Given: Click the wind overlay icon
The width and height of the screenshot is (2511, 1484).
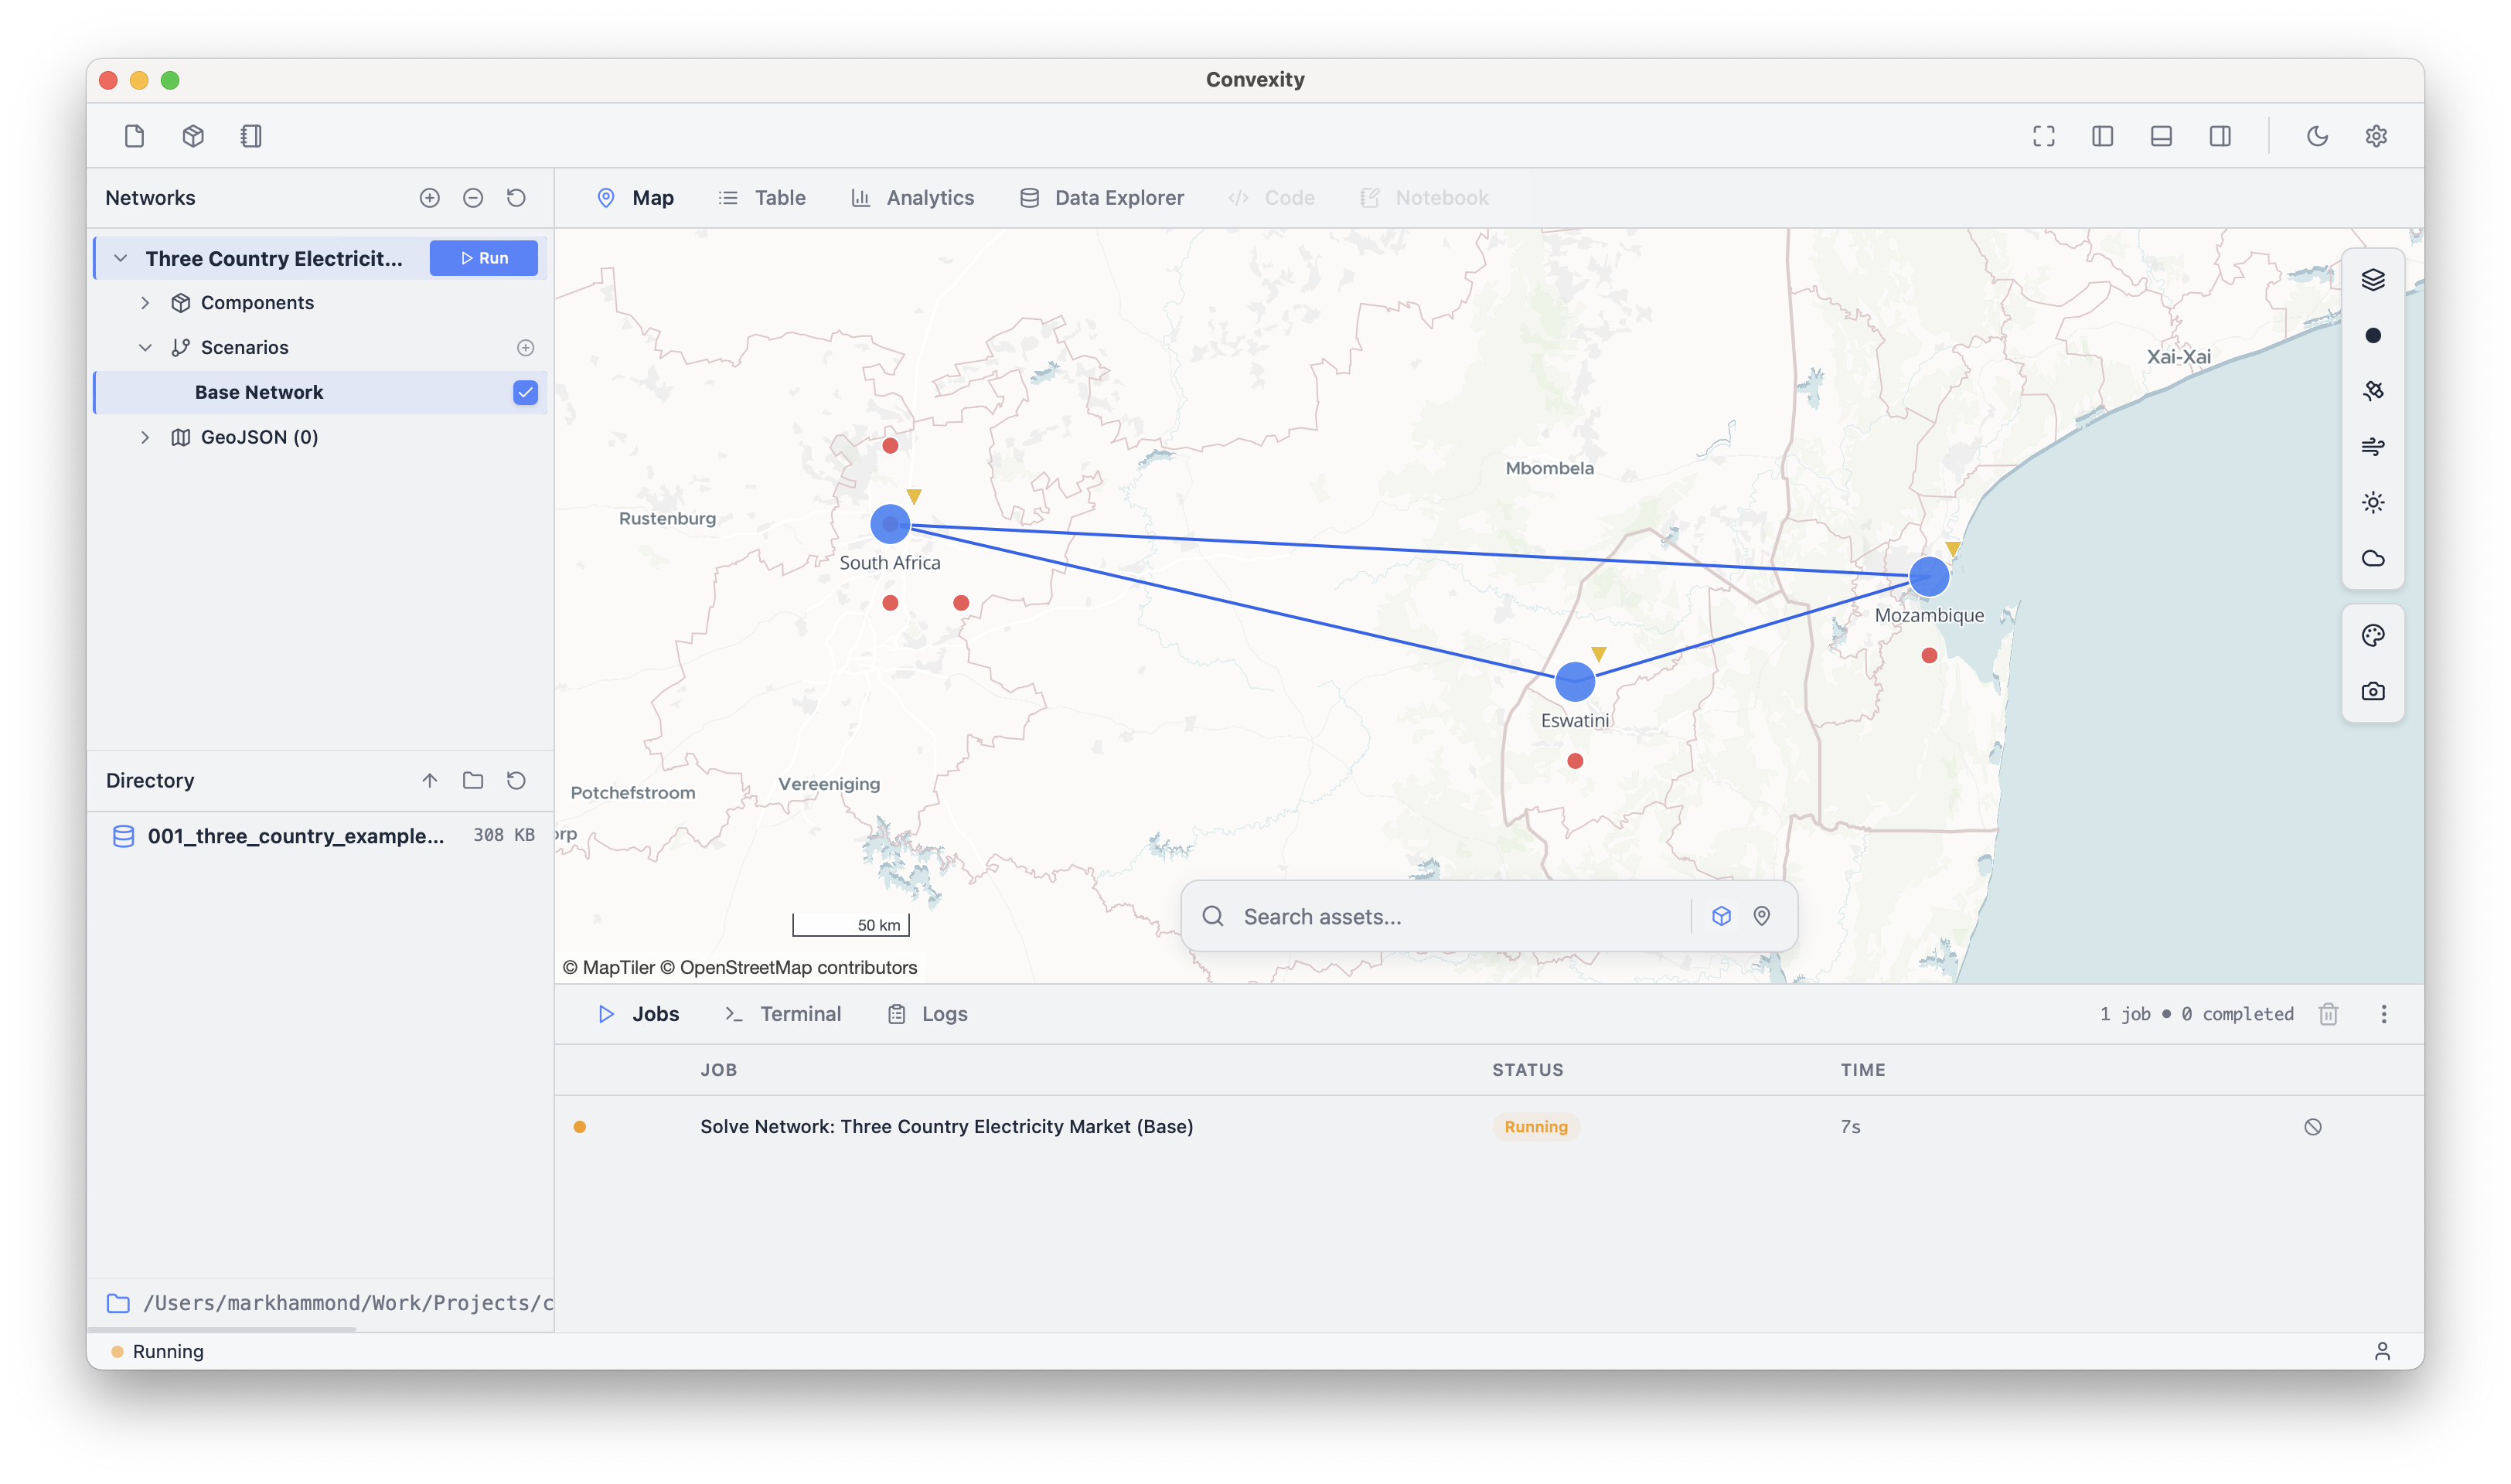Looking at the screenshot, I should pos(2372,446).
